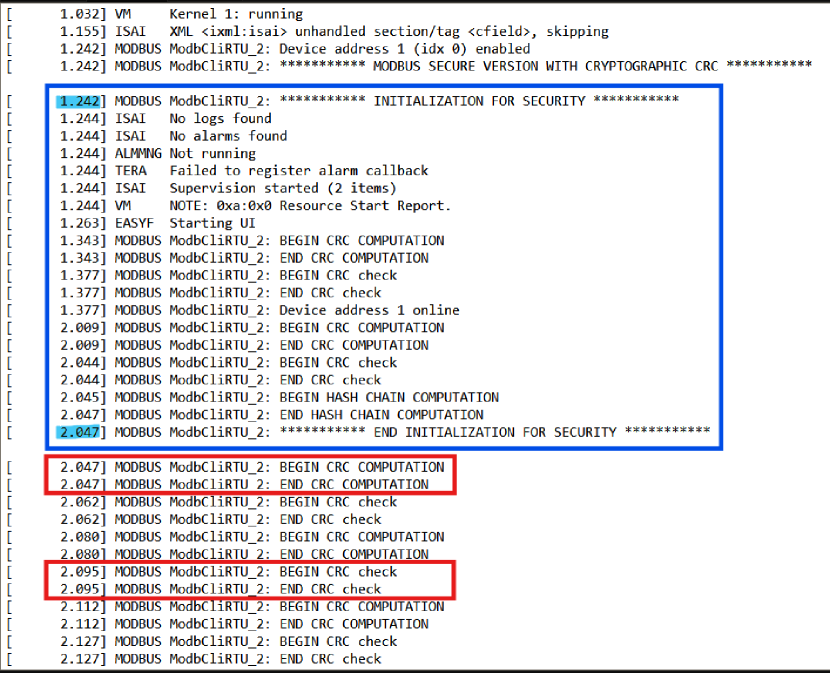
Task: Click 'BEGIN CRC COMPUTATION' at timestamp 1.343
Action: 362,241
